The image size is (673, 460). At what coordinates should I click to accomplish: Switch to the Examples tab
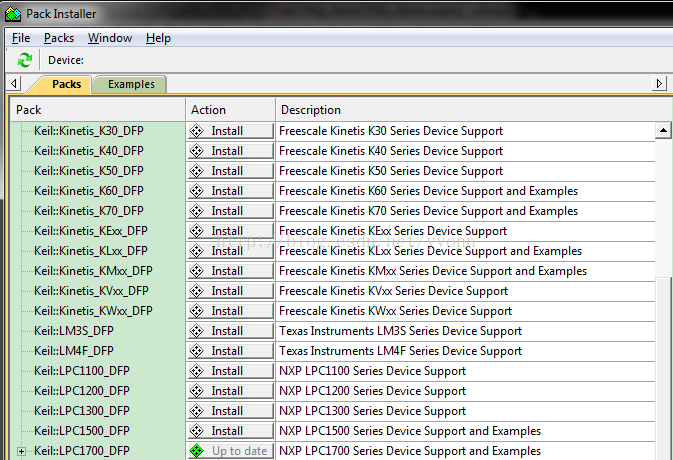pos(131,84)
